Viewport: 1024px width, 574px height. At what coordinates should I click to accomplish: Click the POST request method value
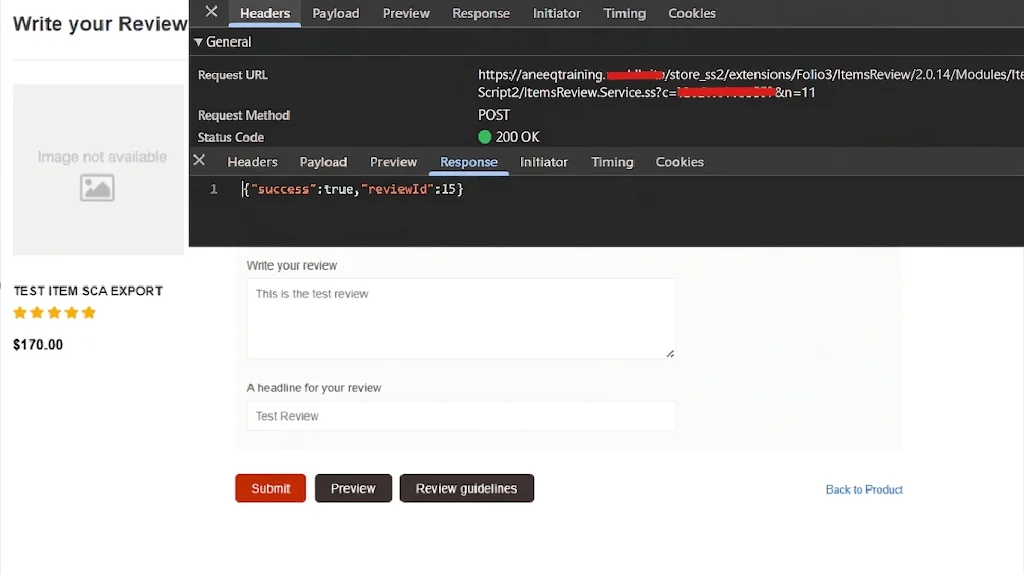[x=494, y=115]
